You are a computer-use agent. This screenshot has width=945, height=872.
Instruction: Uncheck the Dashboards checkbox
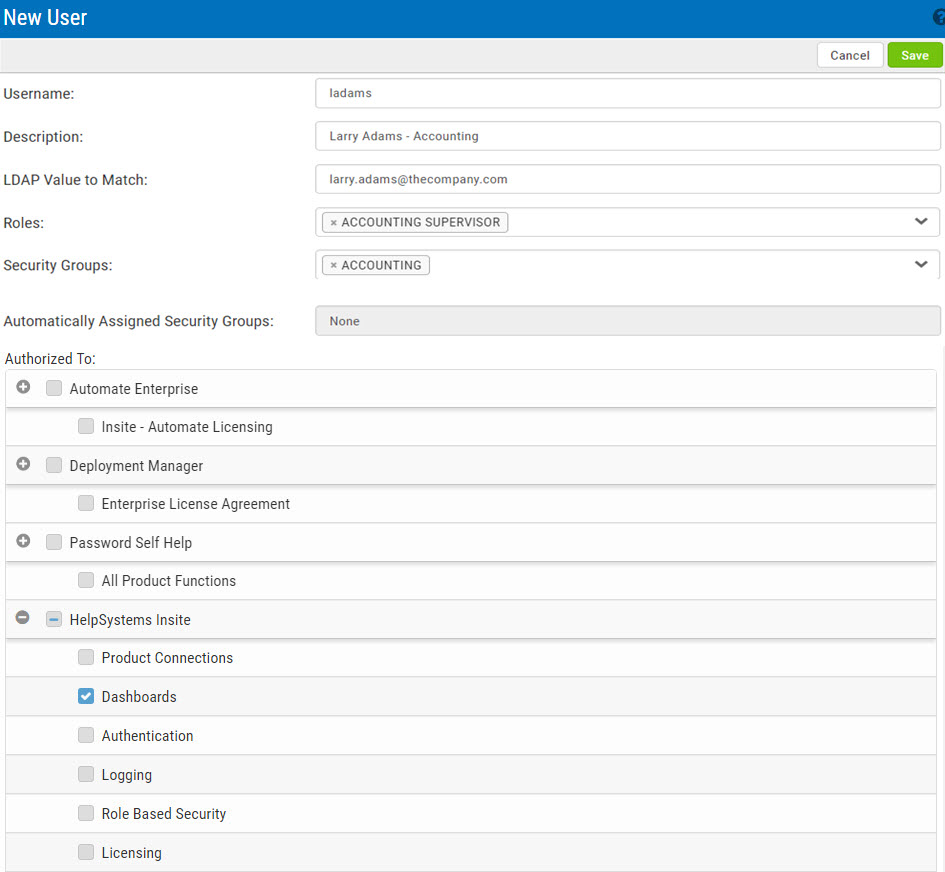[86, 697]
